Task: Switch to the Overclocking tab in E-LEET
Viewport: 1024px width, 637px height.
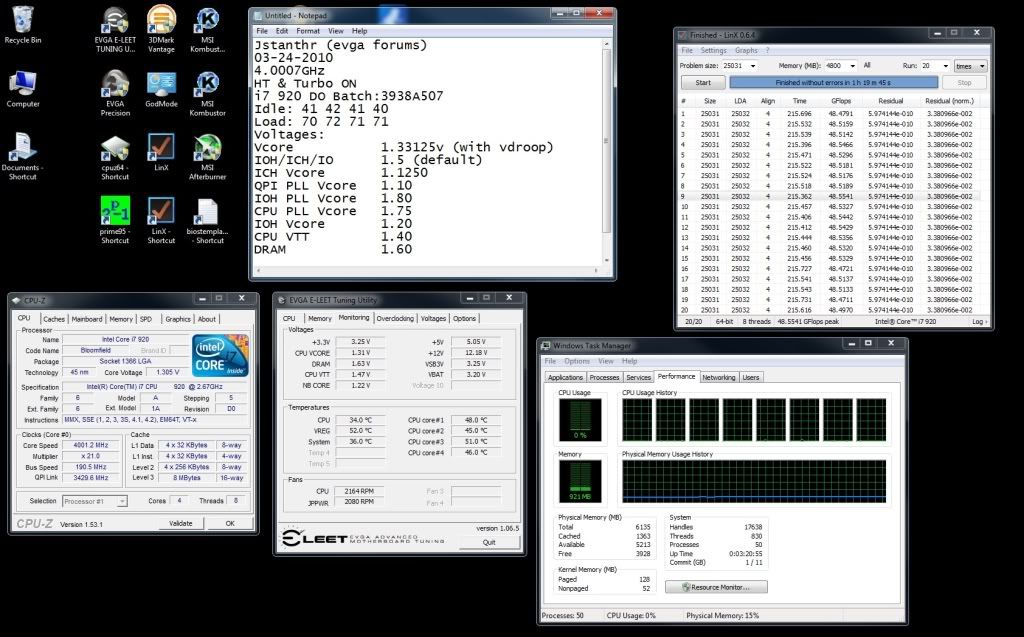Action: [395, 318]
